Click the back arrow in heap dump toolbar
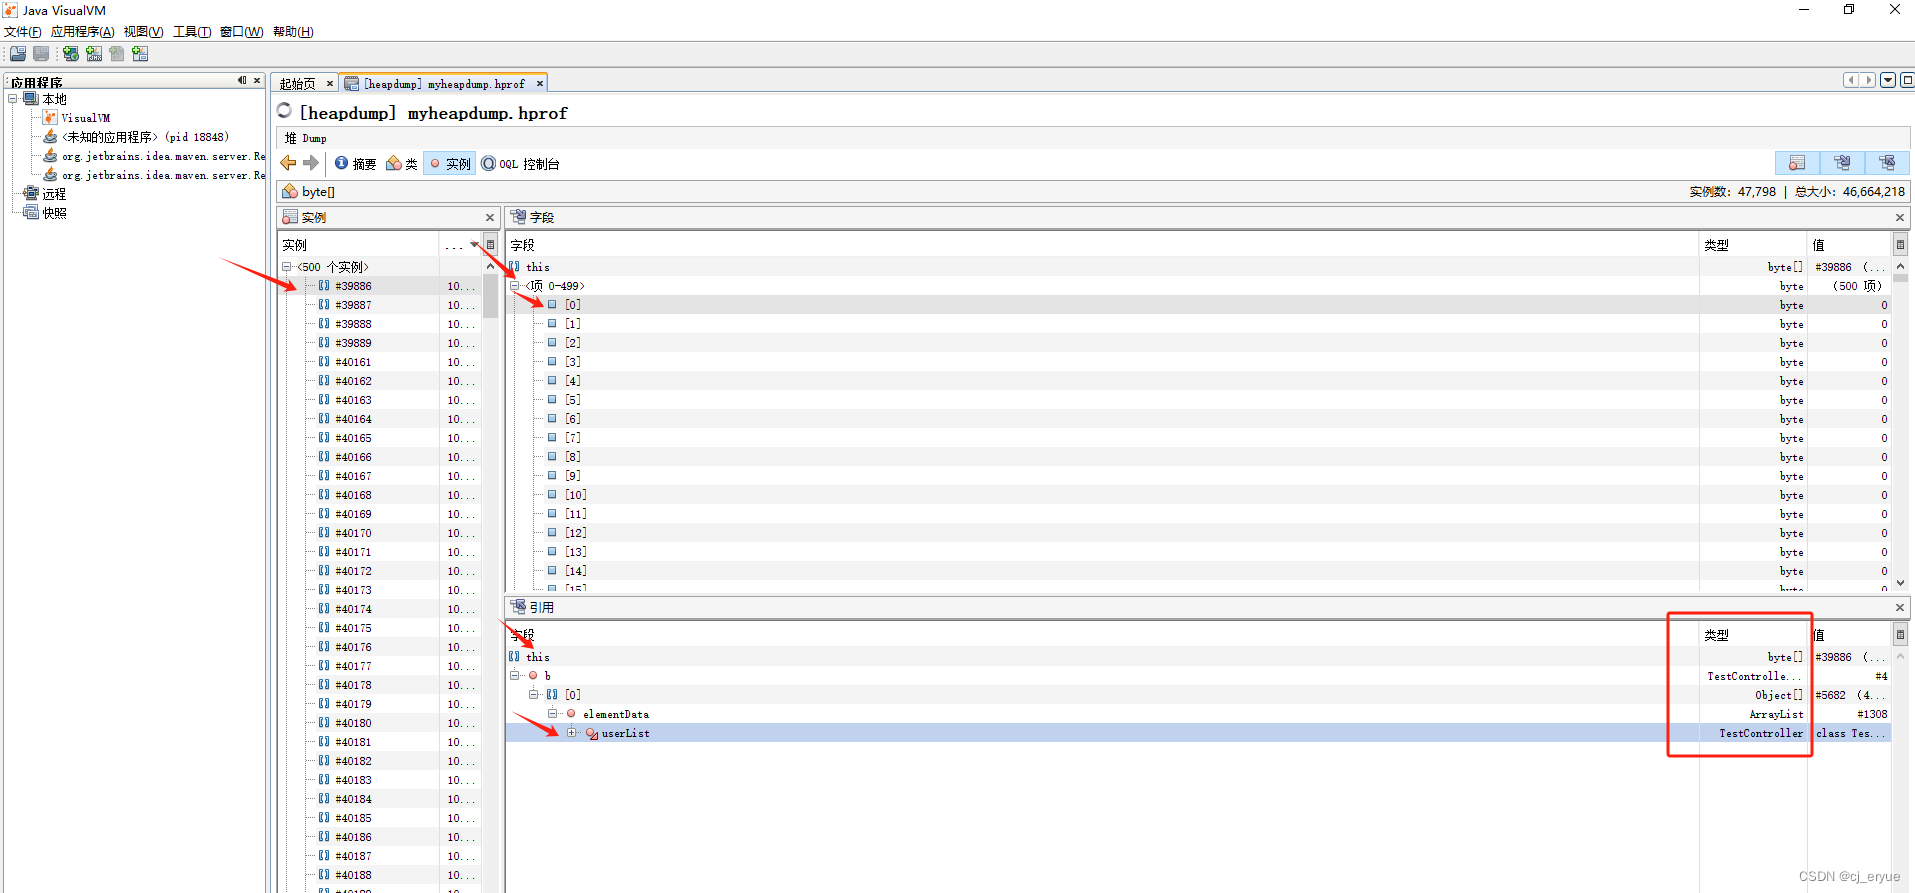Viewport: 1915px width, 893px height. [x=288, y=163]
